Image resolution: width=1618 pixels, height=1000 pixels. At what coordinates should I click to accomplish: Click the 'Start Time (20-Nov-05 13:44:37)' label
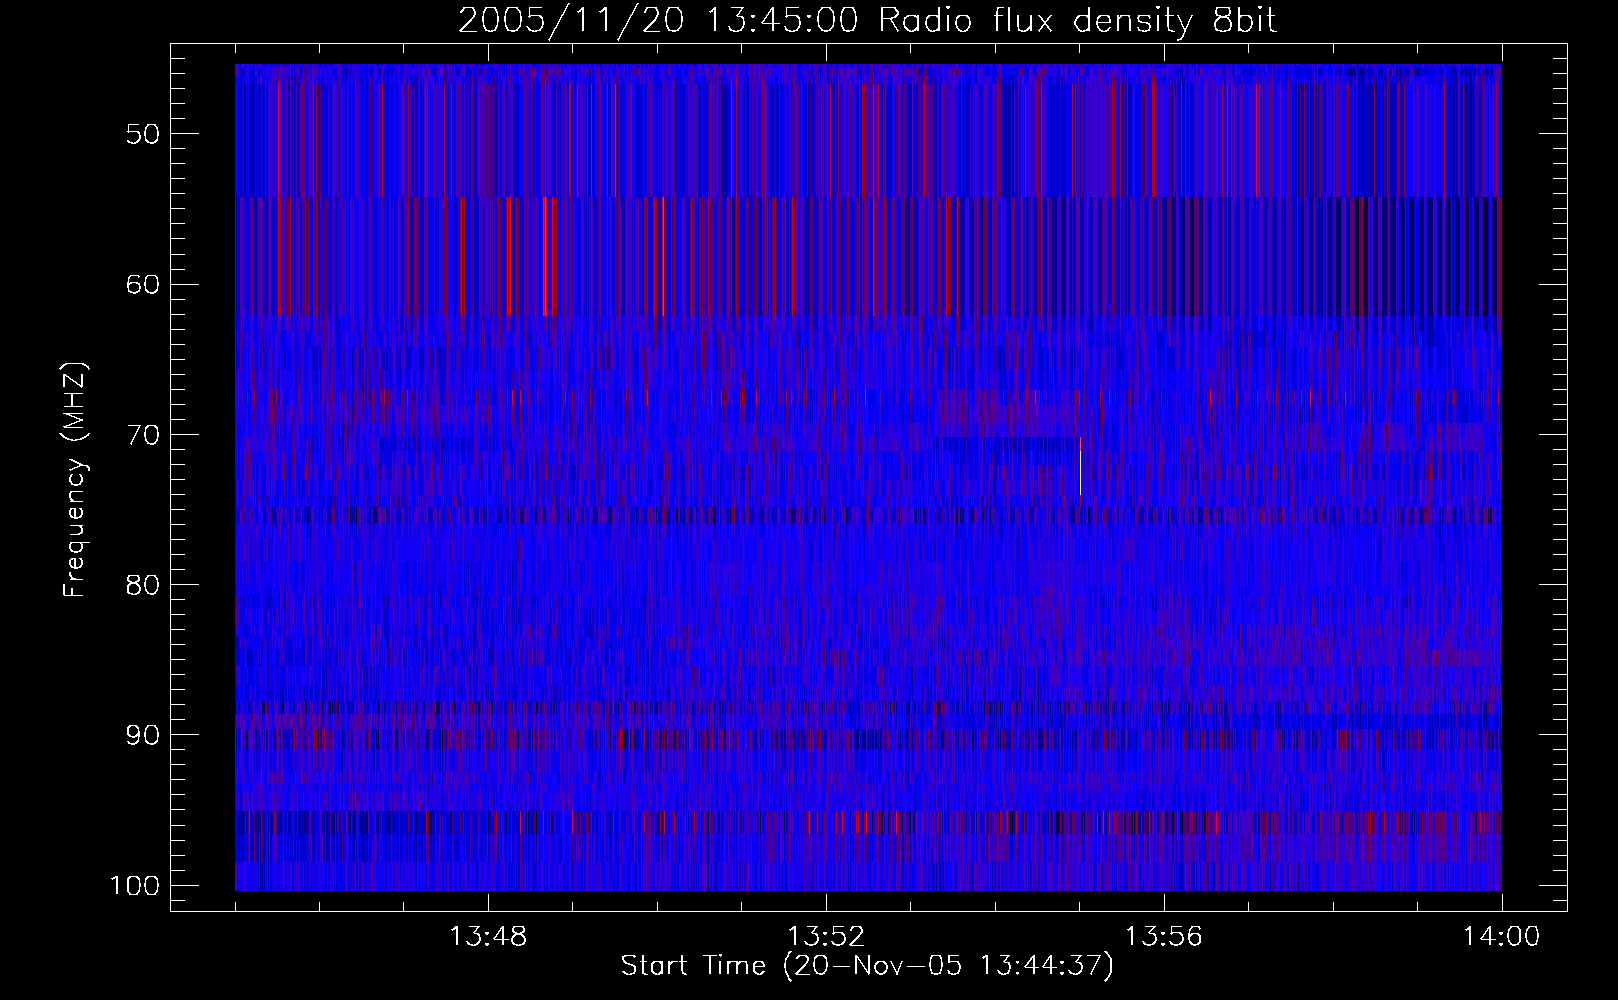point(867,966)
